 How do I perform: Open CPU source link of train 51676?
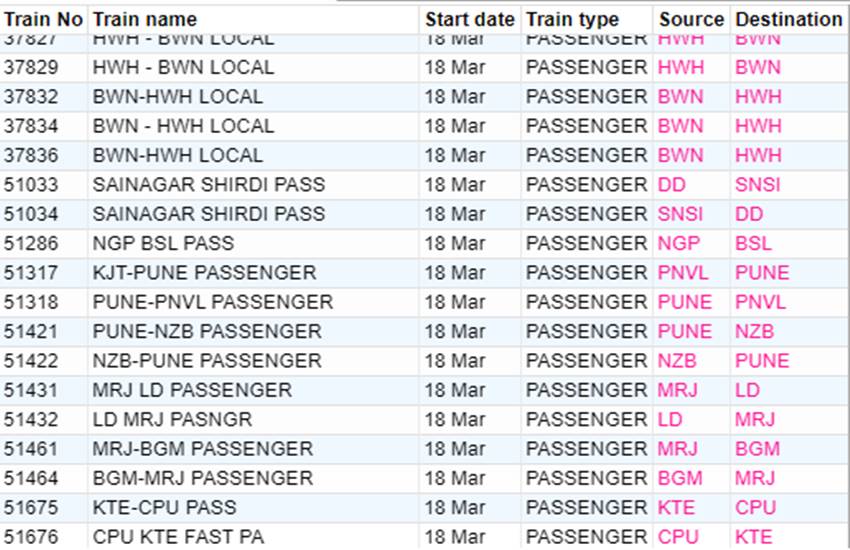678,536
